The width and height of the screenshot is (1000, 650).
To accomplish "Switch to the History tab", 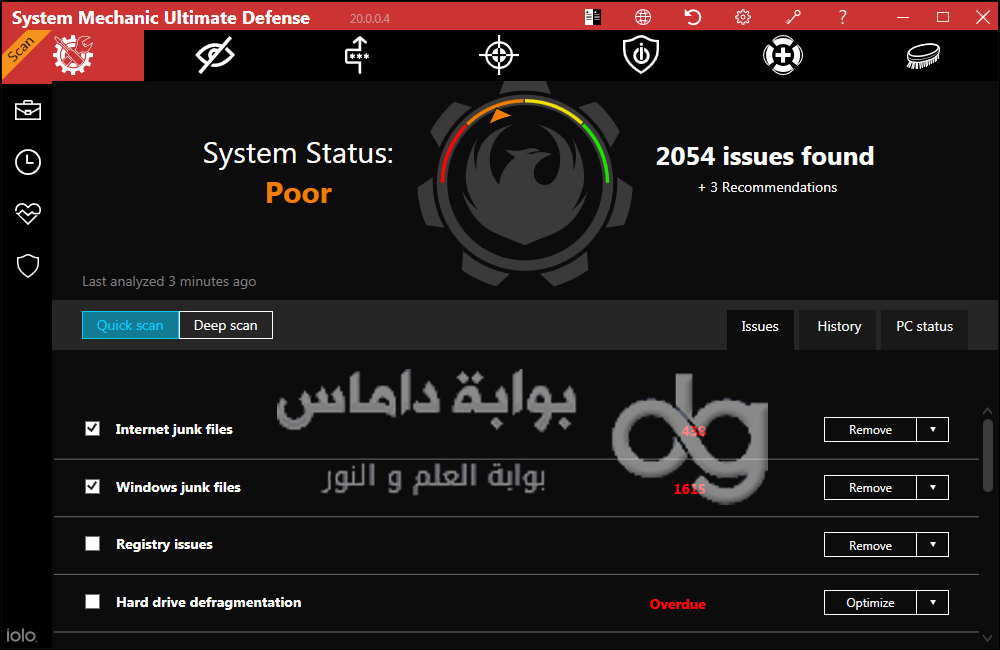I will coord(839,327).
